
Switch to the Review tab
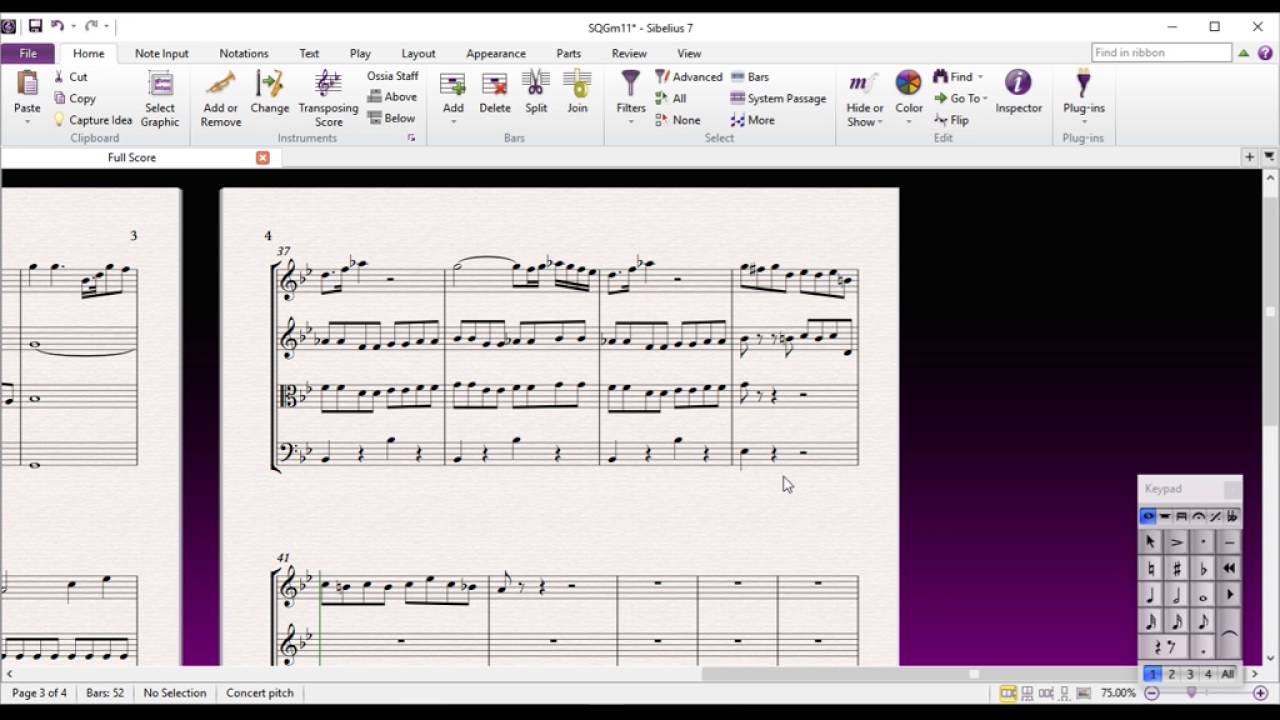[629, 53]
